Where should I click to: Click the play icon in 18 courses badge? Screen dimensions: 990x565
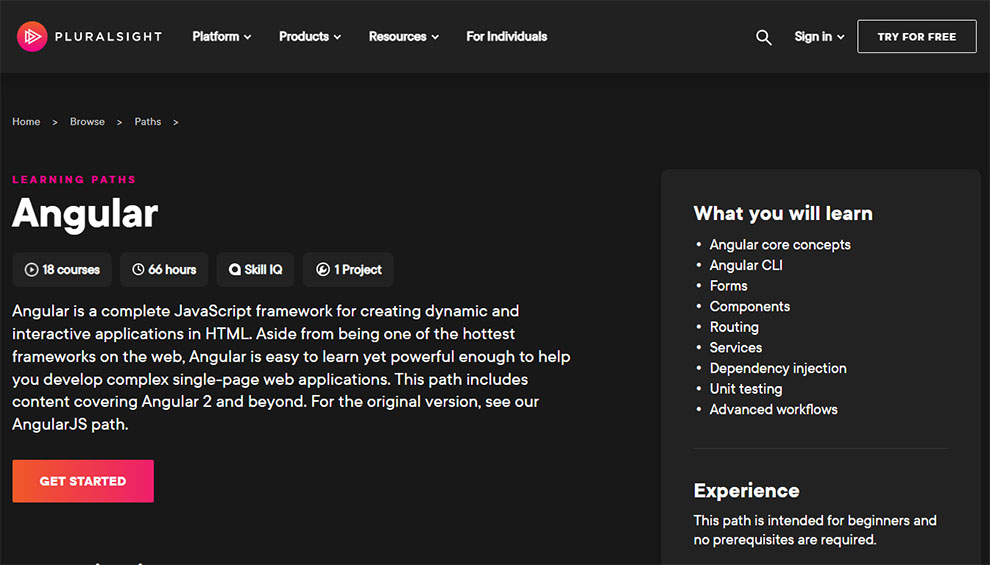pos(31,270)
